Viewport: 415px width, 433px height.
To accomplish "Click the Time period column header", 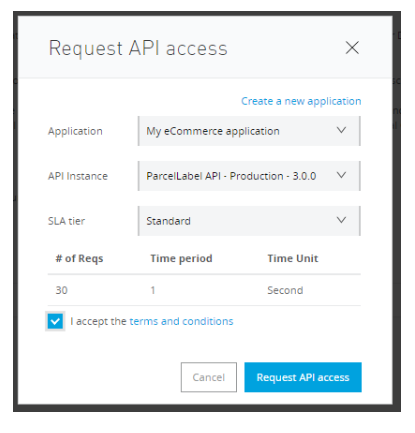I will tap(181, 259).
